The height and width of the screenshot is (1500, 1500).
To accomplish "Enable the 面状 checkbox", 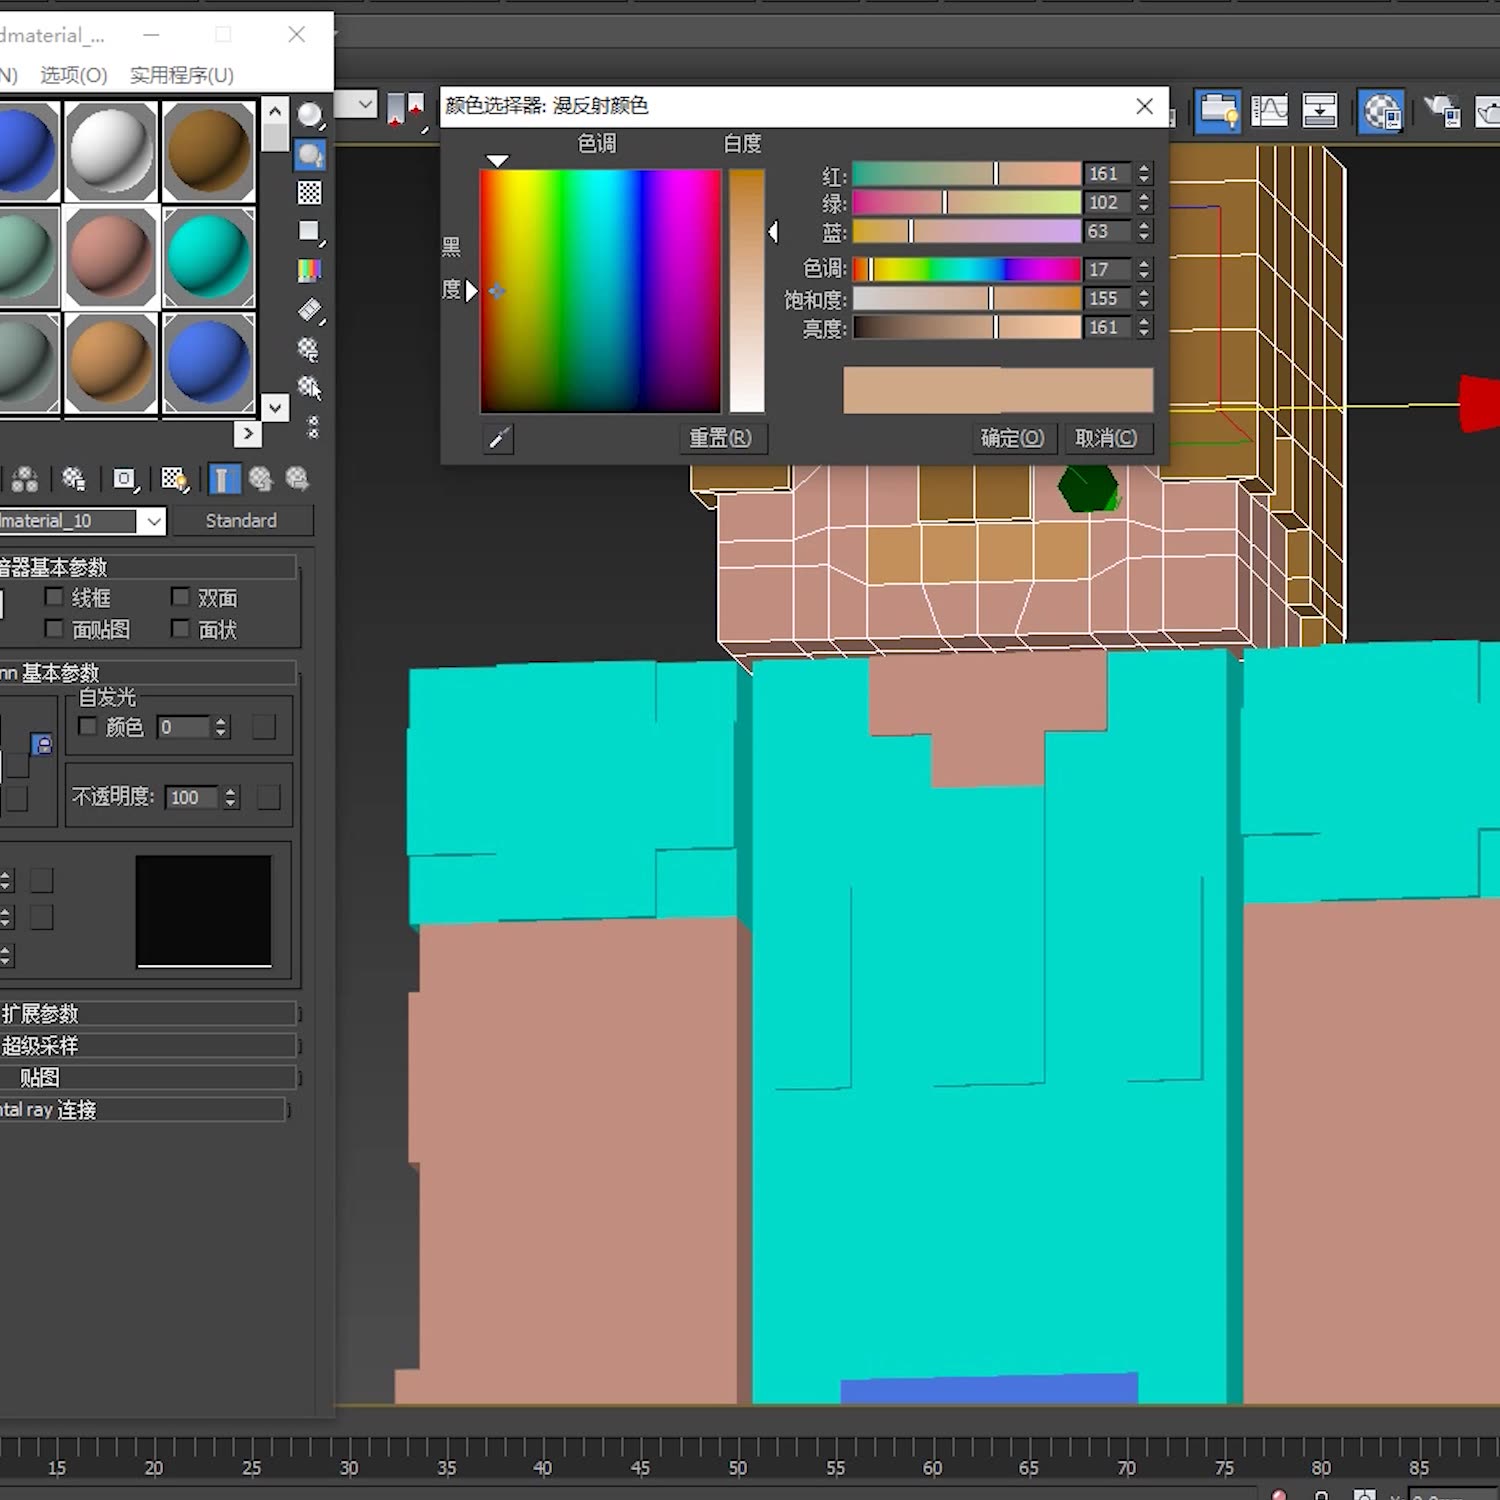I will 180,628.
